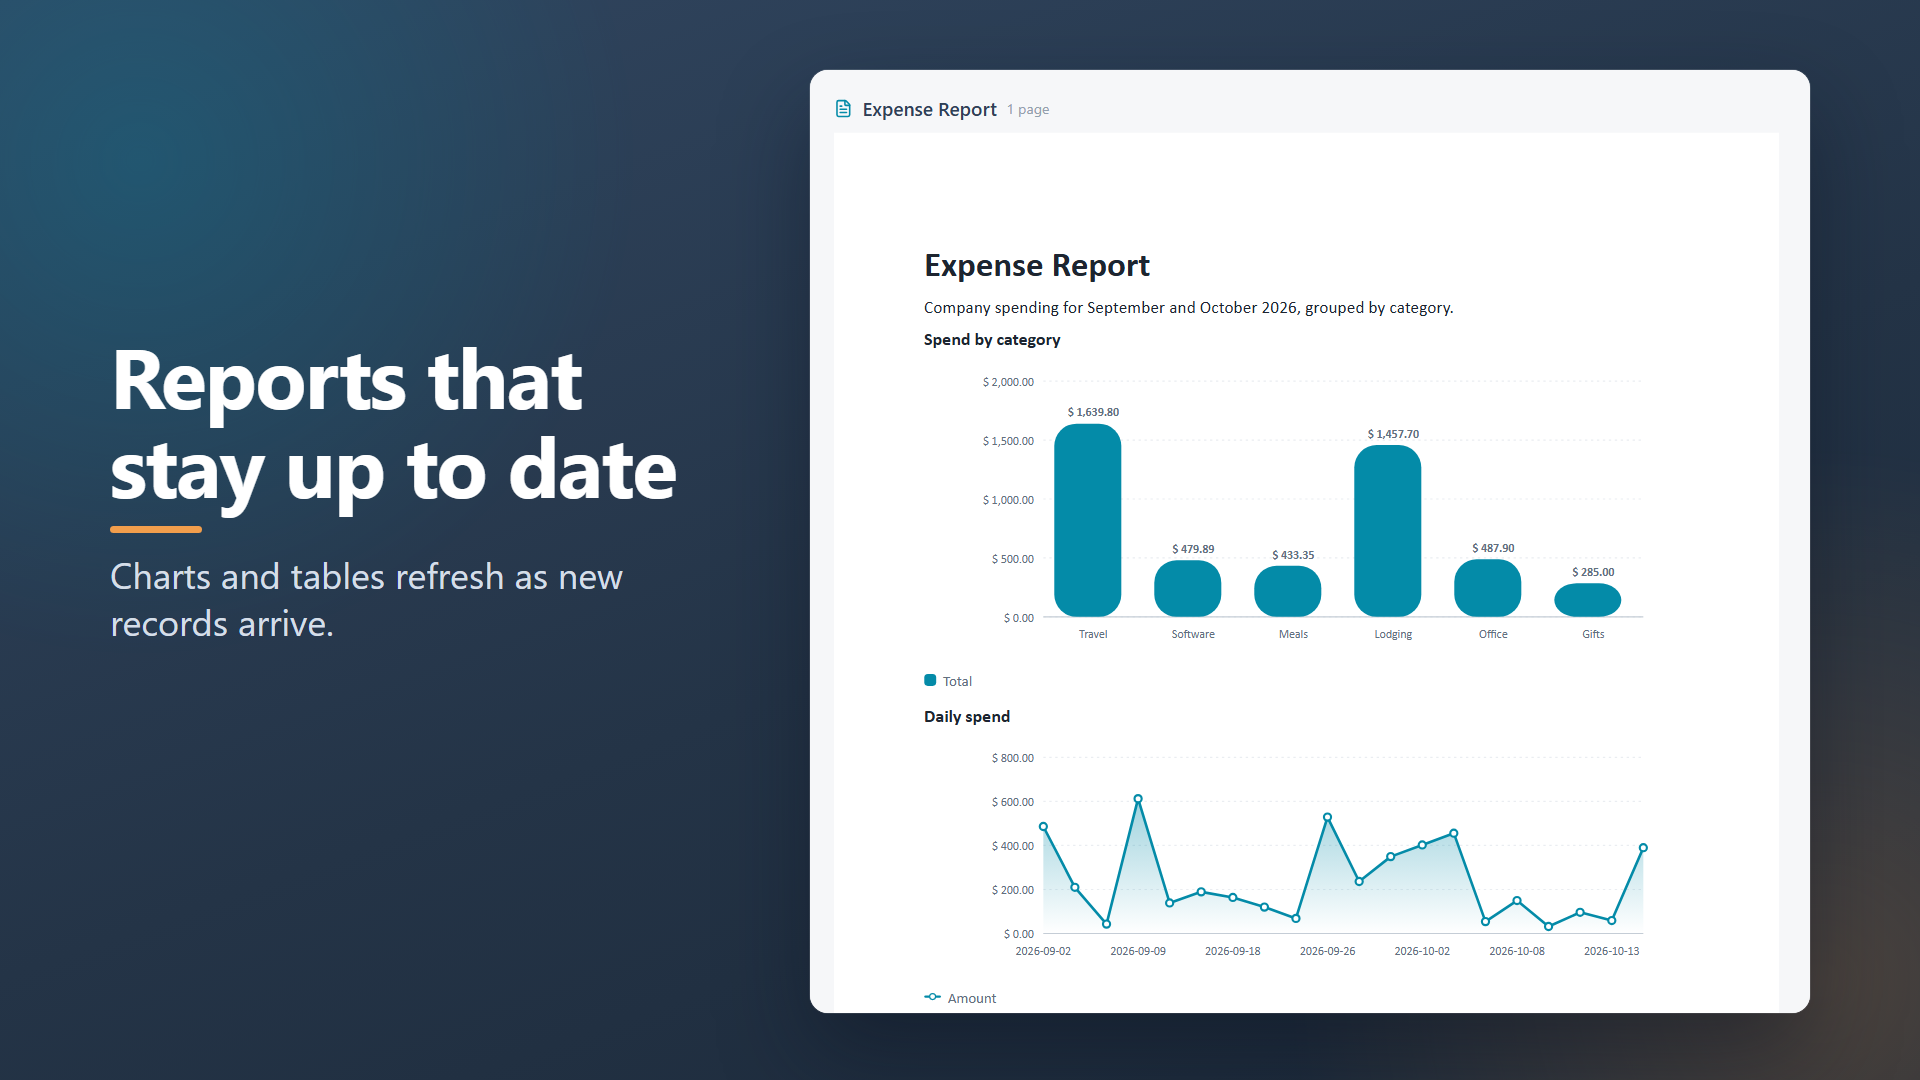Click the 'Expense Report' header title text

(929, 109)
